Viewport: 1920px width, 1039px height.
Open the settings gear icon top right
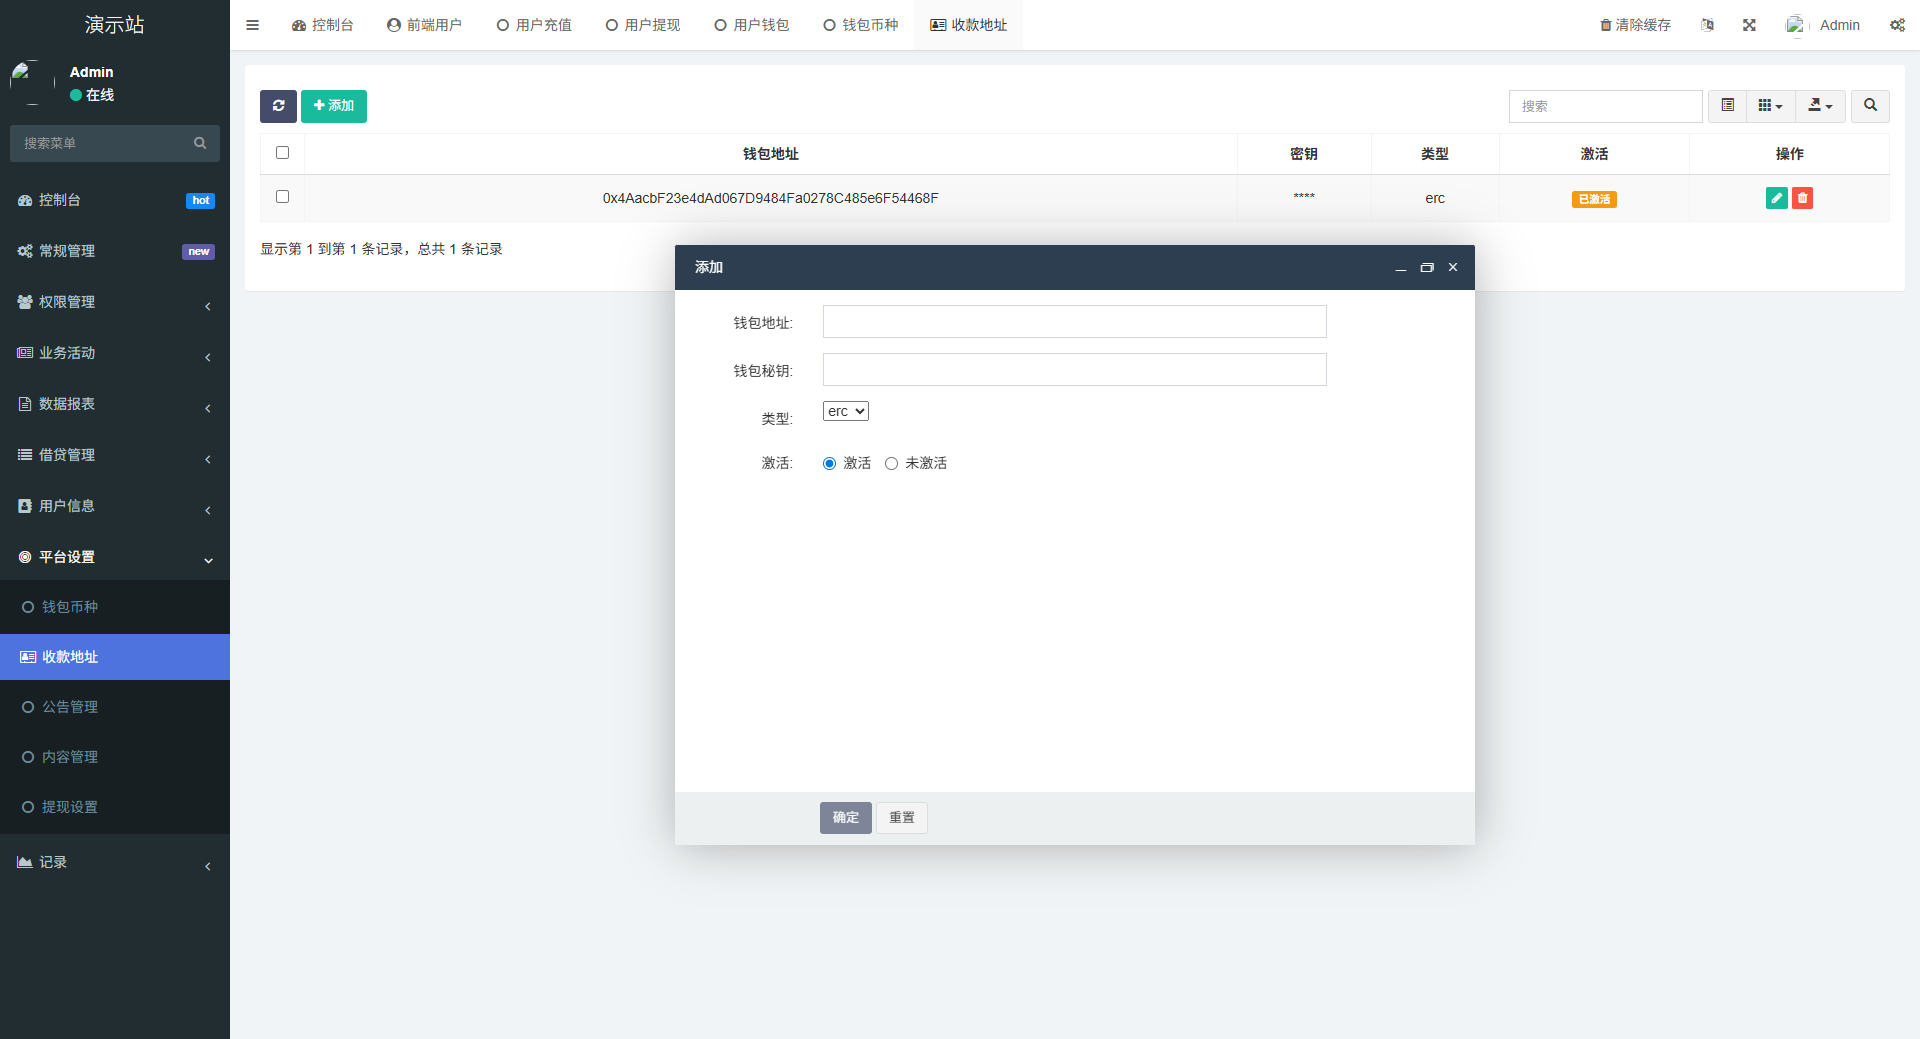[x=1897, y=25]
